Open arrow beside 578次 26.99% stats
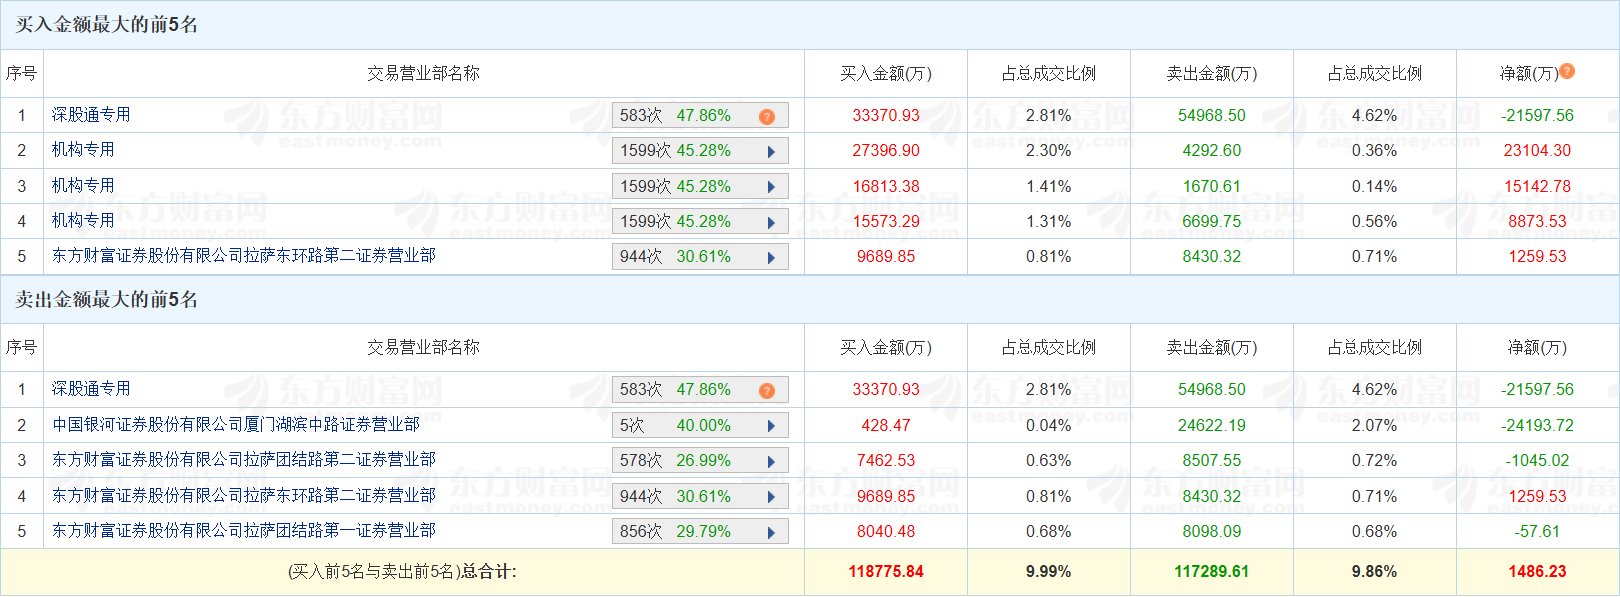The image size is (1620, 597). point(771,462)
